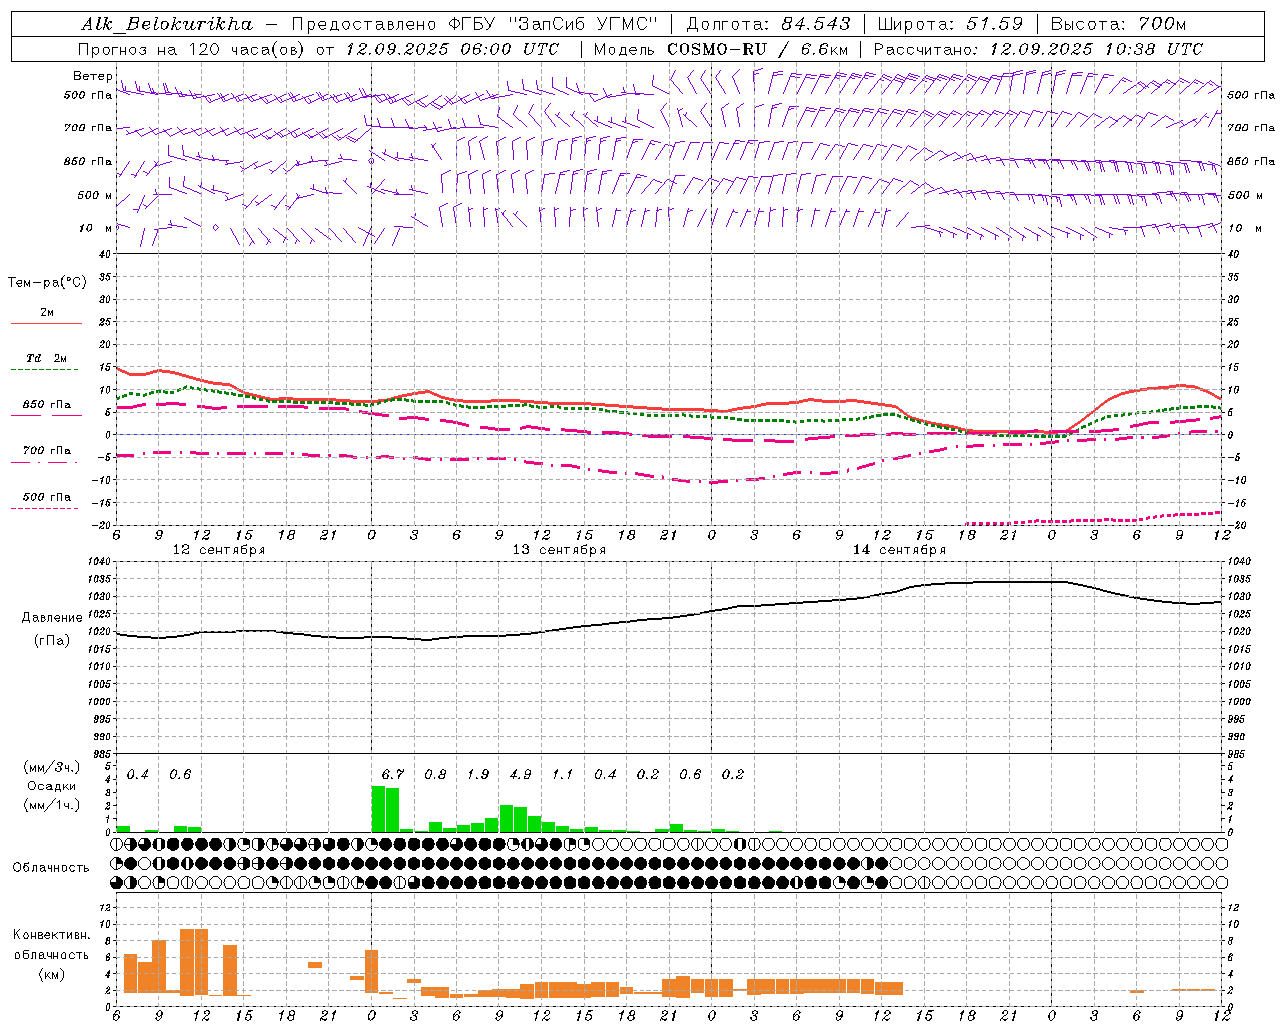Click the Модель COSMO-RU / 6.6км text

pos(721,49)
